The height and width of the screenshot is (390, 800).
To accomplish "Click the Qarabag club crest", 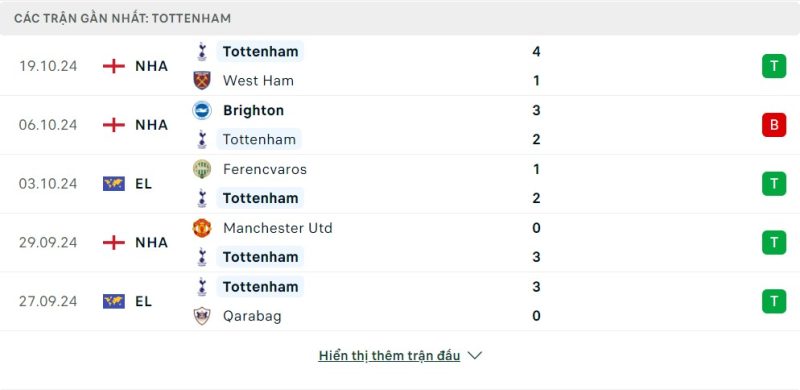I will (x=202, y=316).
